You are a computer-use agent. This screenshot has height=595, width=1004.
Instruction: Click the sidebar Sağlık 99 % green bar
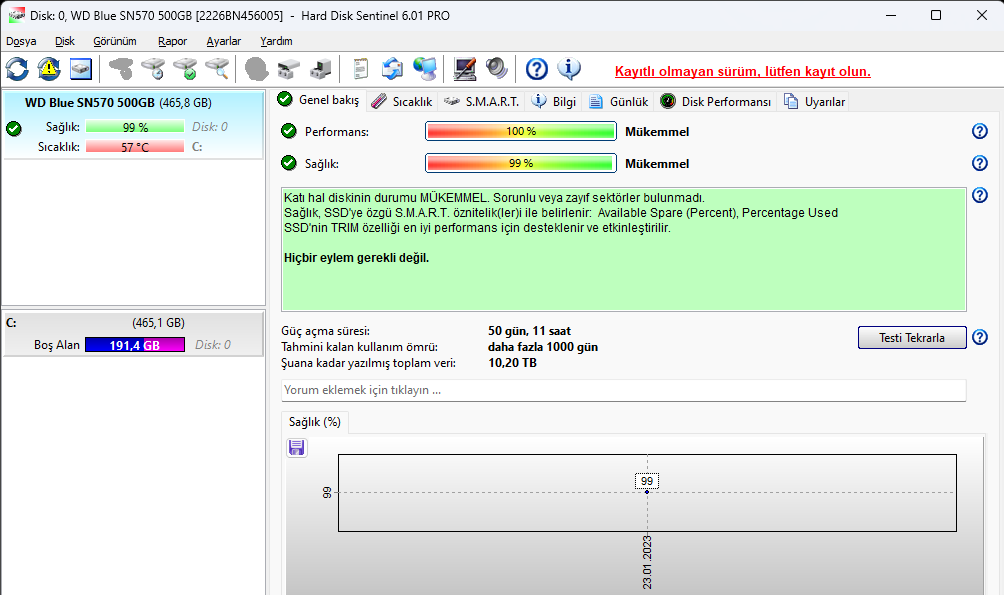tap(135, 127)
